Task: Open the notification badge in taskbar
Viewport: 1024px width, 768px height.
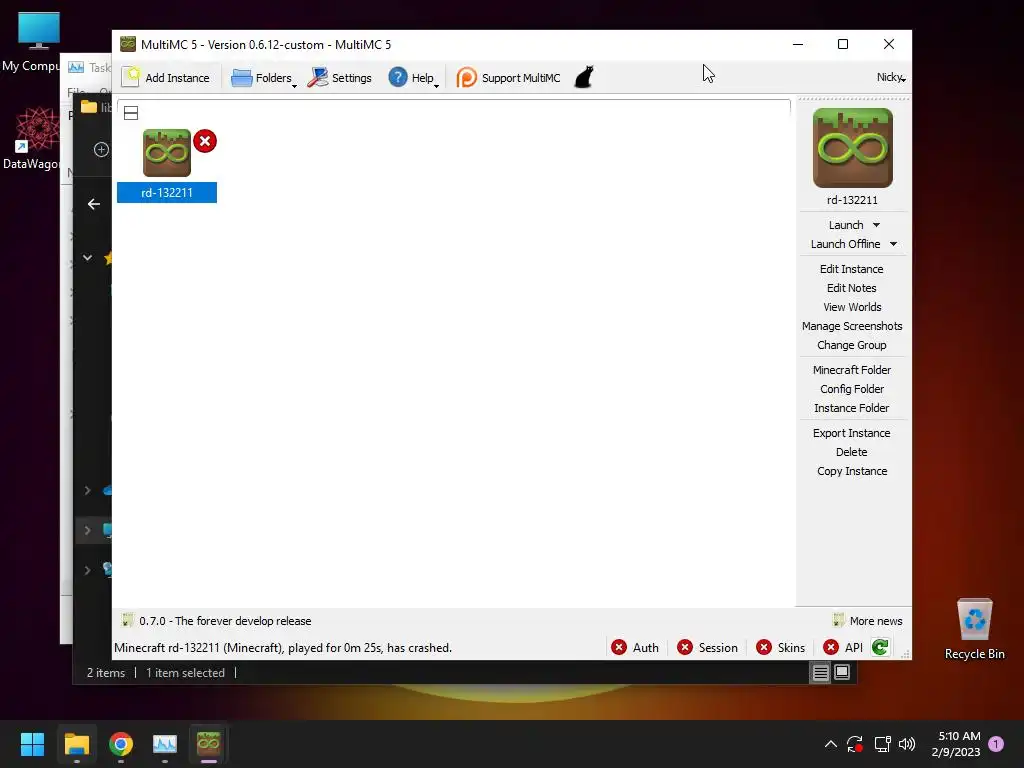Action: pos(996,744)
